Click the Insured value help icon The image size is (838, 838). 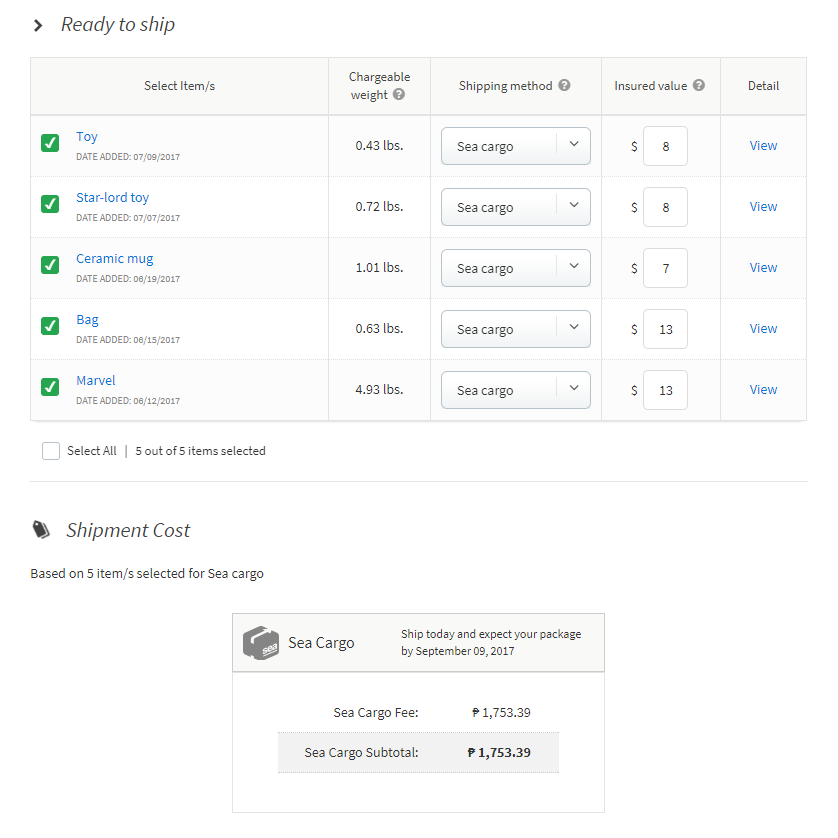[699, 86]
